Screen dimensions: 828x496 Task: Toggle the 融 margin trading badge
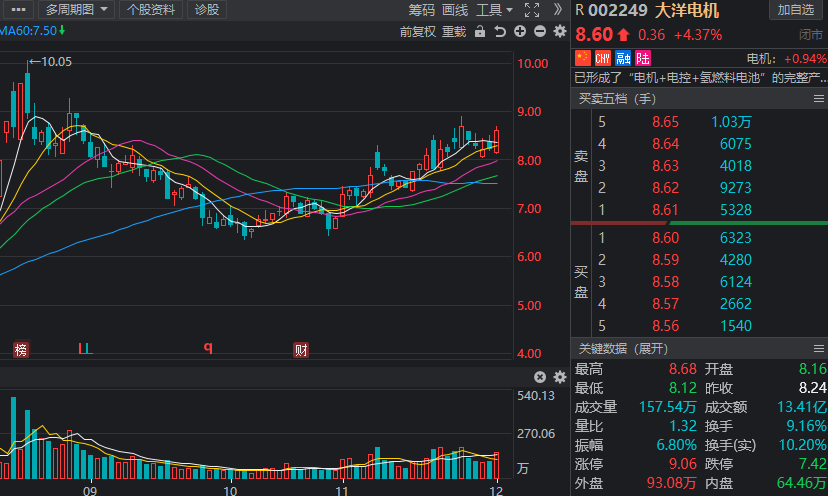[x=622, y=59]
